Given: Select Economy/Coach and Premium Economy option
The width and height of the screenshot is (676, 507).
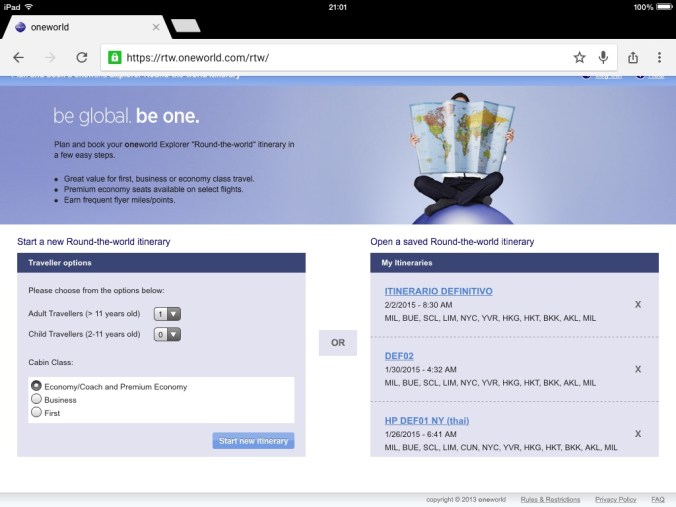Looking at the screenshot, I should [37, 386].
